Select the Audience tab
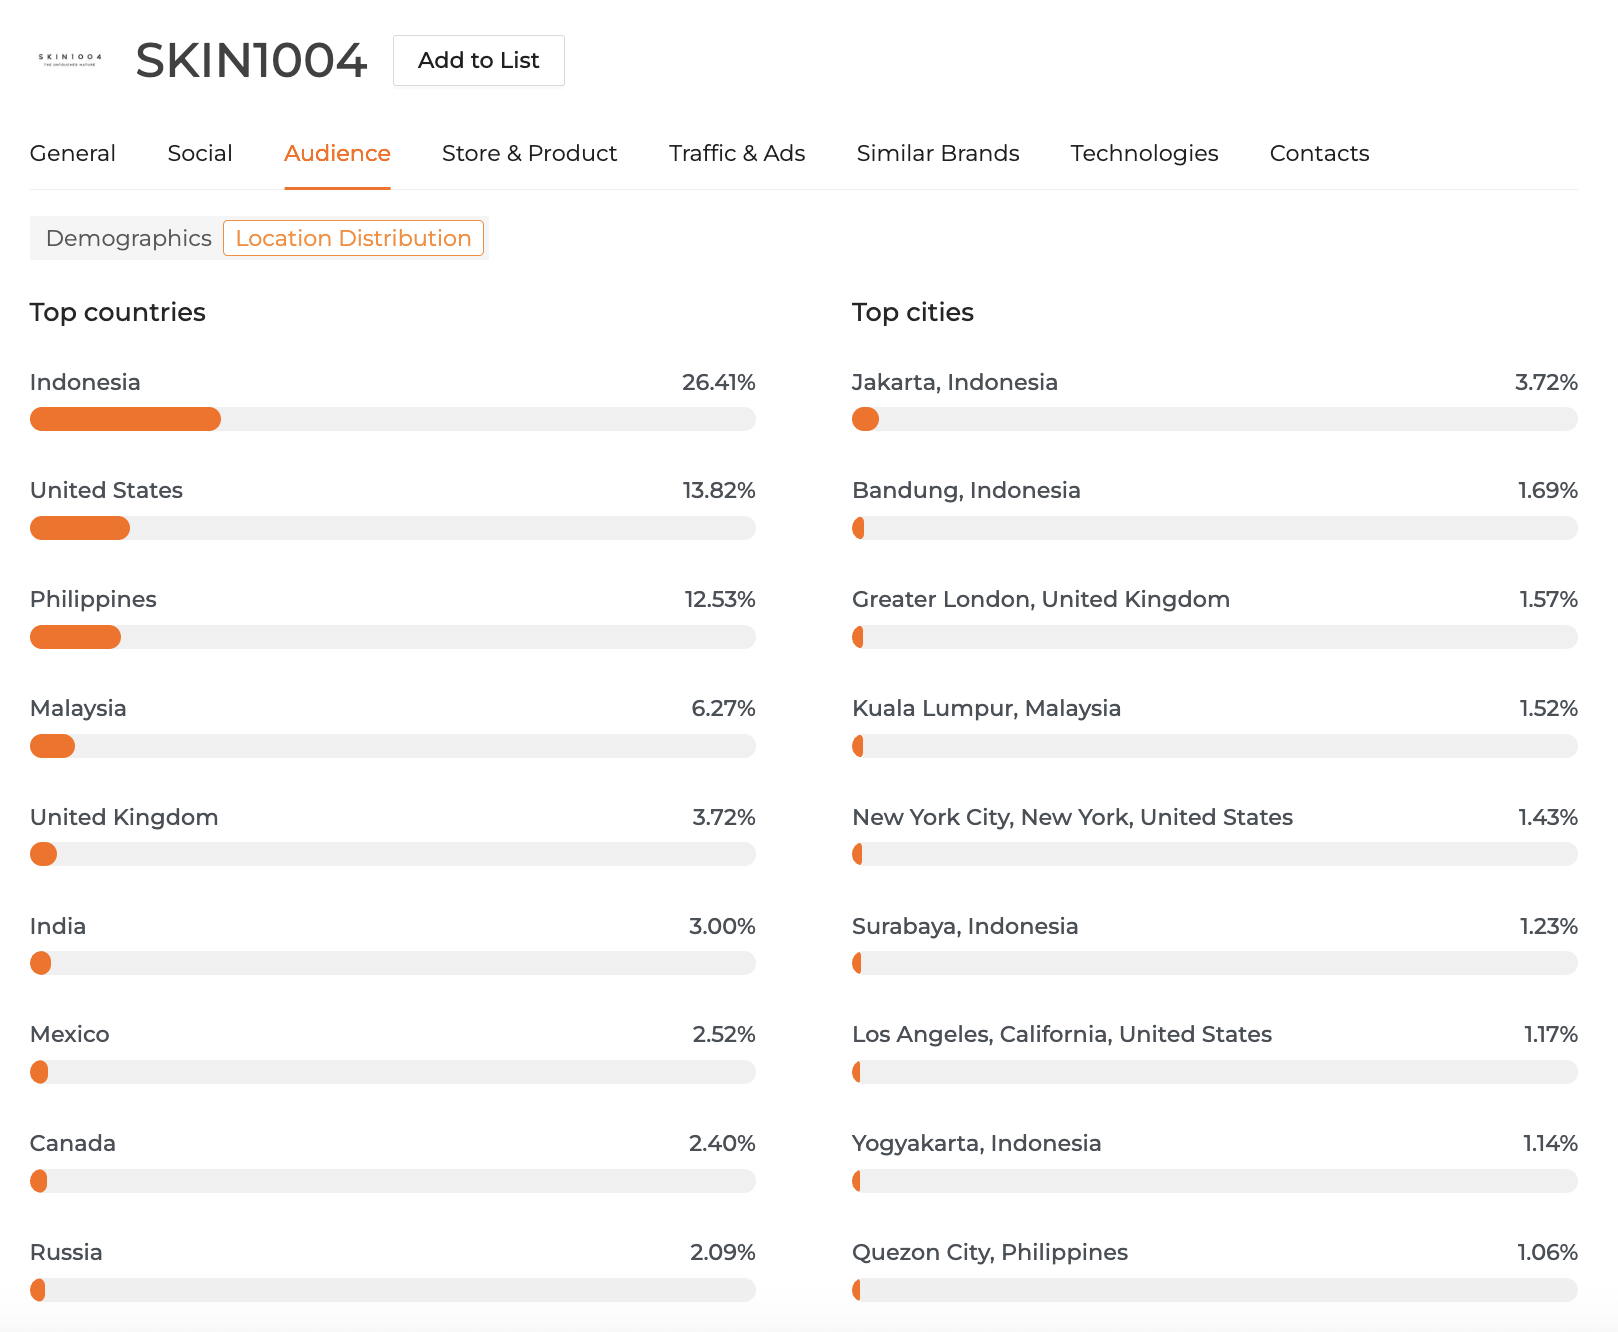Image resolution: width=1618 pixels, height=1332 pixels. click(337, 153)
